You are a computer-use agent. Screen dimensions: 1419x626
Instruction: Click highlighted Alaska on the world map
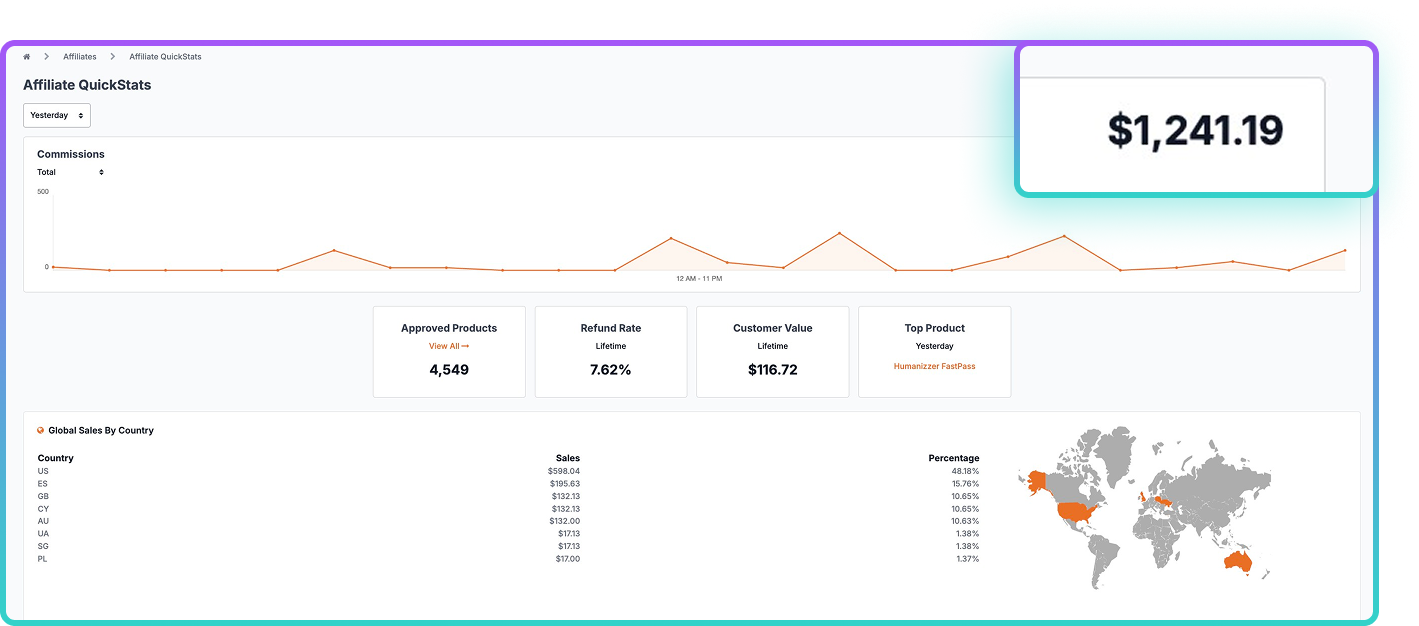(1034, 480)
